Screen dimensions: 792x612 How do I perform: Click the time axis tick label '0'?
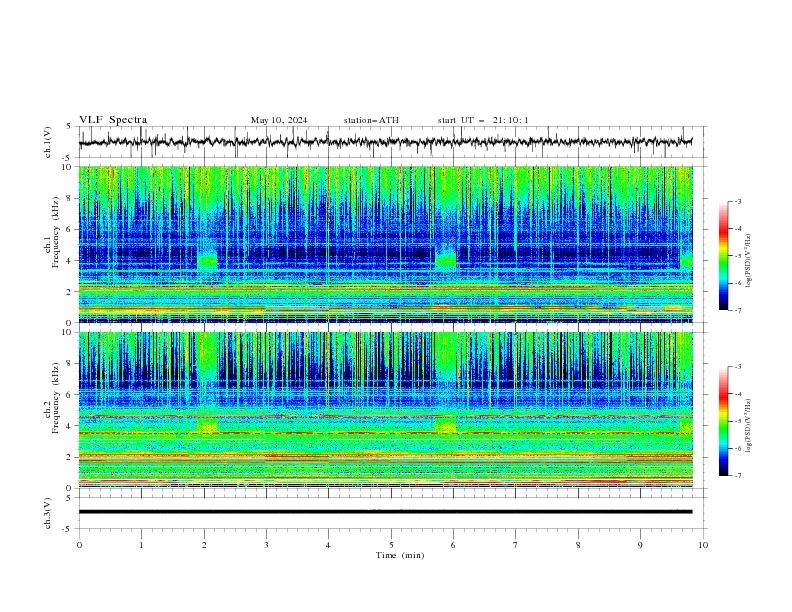(x=79, y=545)
